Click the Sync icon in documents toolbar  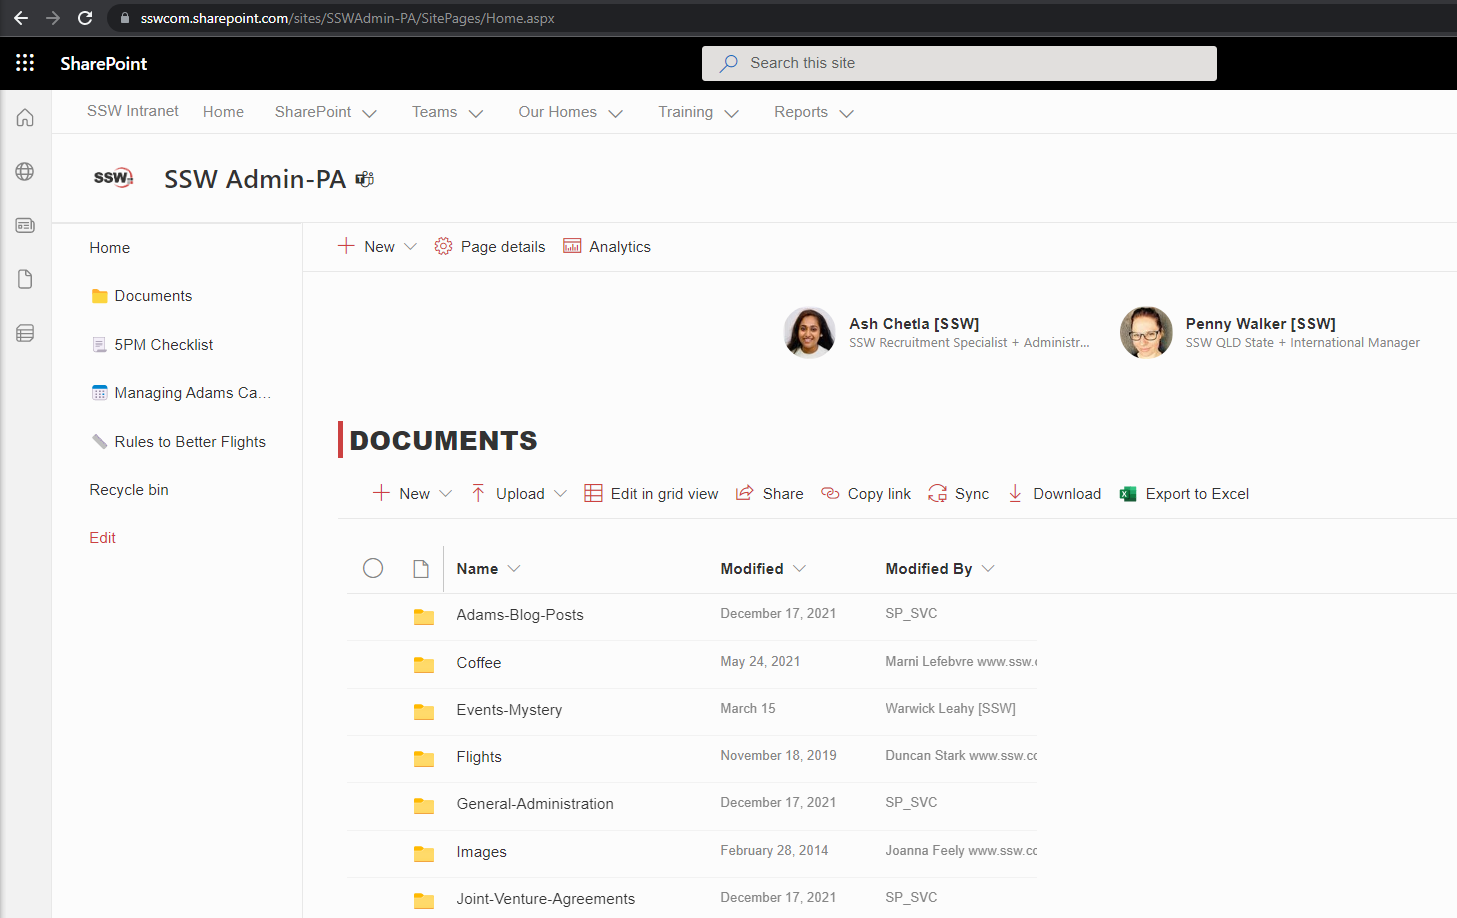(x=937, y=493)
